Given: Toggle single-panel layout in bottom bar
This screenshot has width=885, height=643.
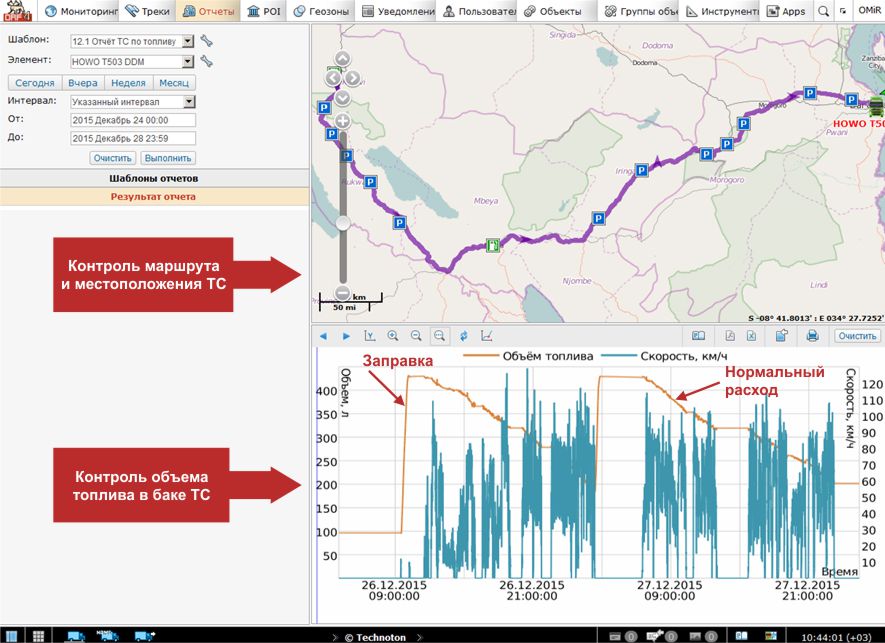Looking at the screenshot, I should click(11, 636).
